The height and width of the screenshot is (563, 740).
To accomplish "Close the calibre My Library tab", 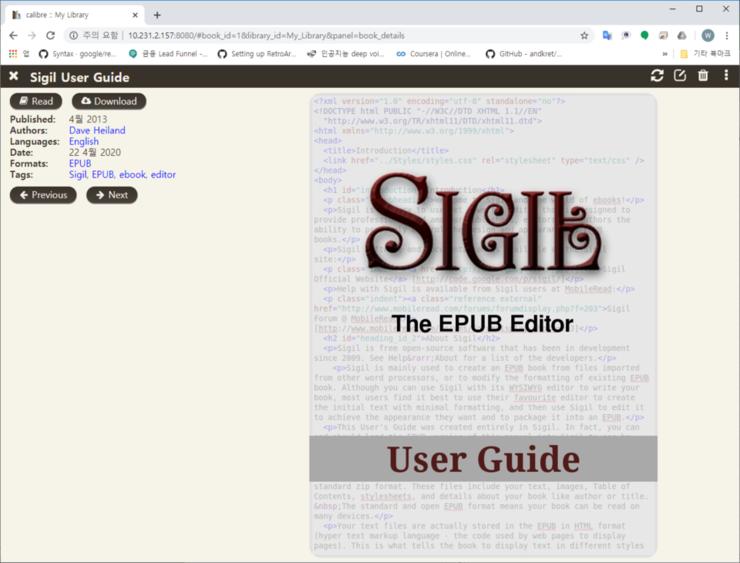I will 135,15.
